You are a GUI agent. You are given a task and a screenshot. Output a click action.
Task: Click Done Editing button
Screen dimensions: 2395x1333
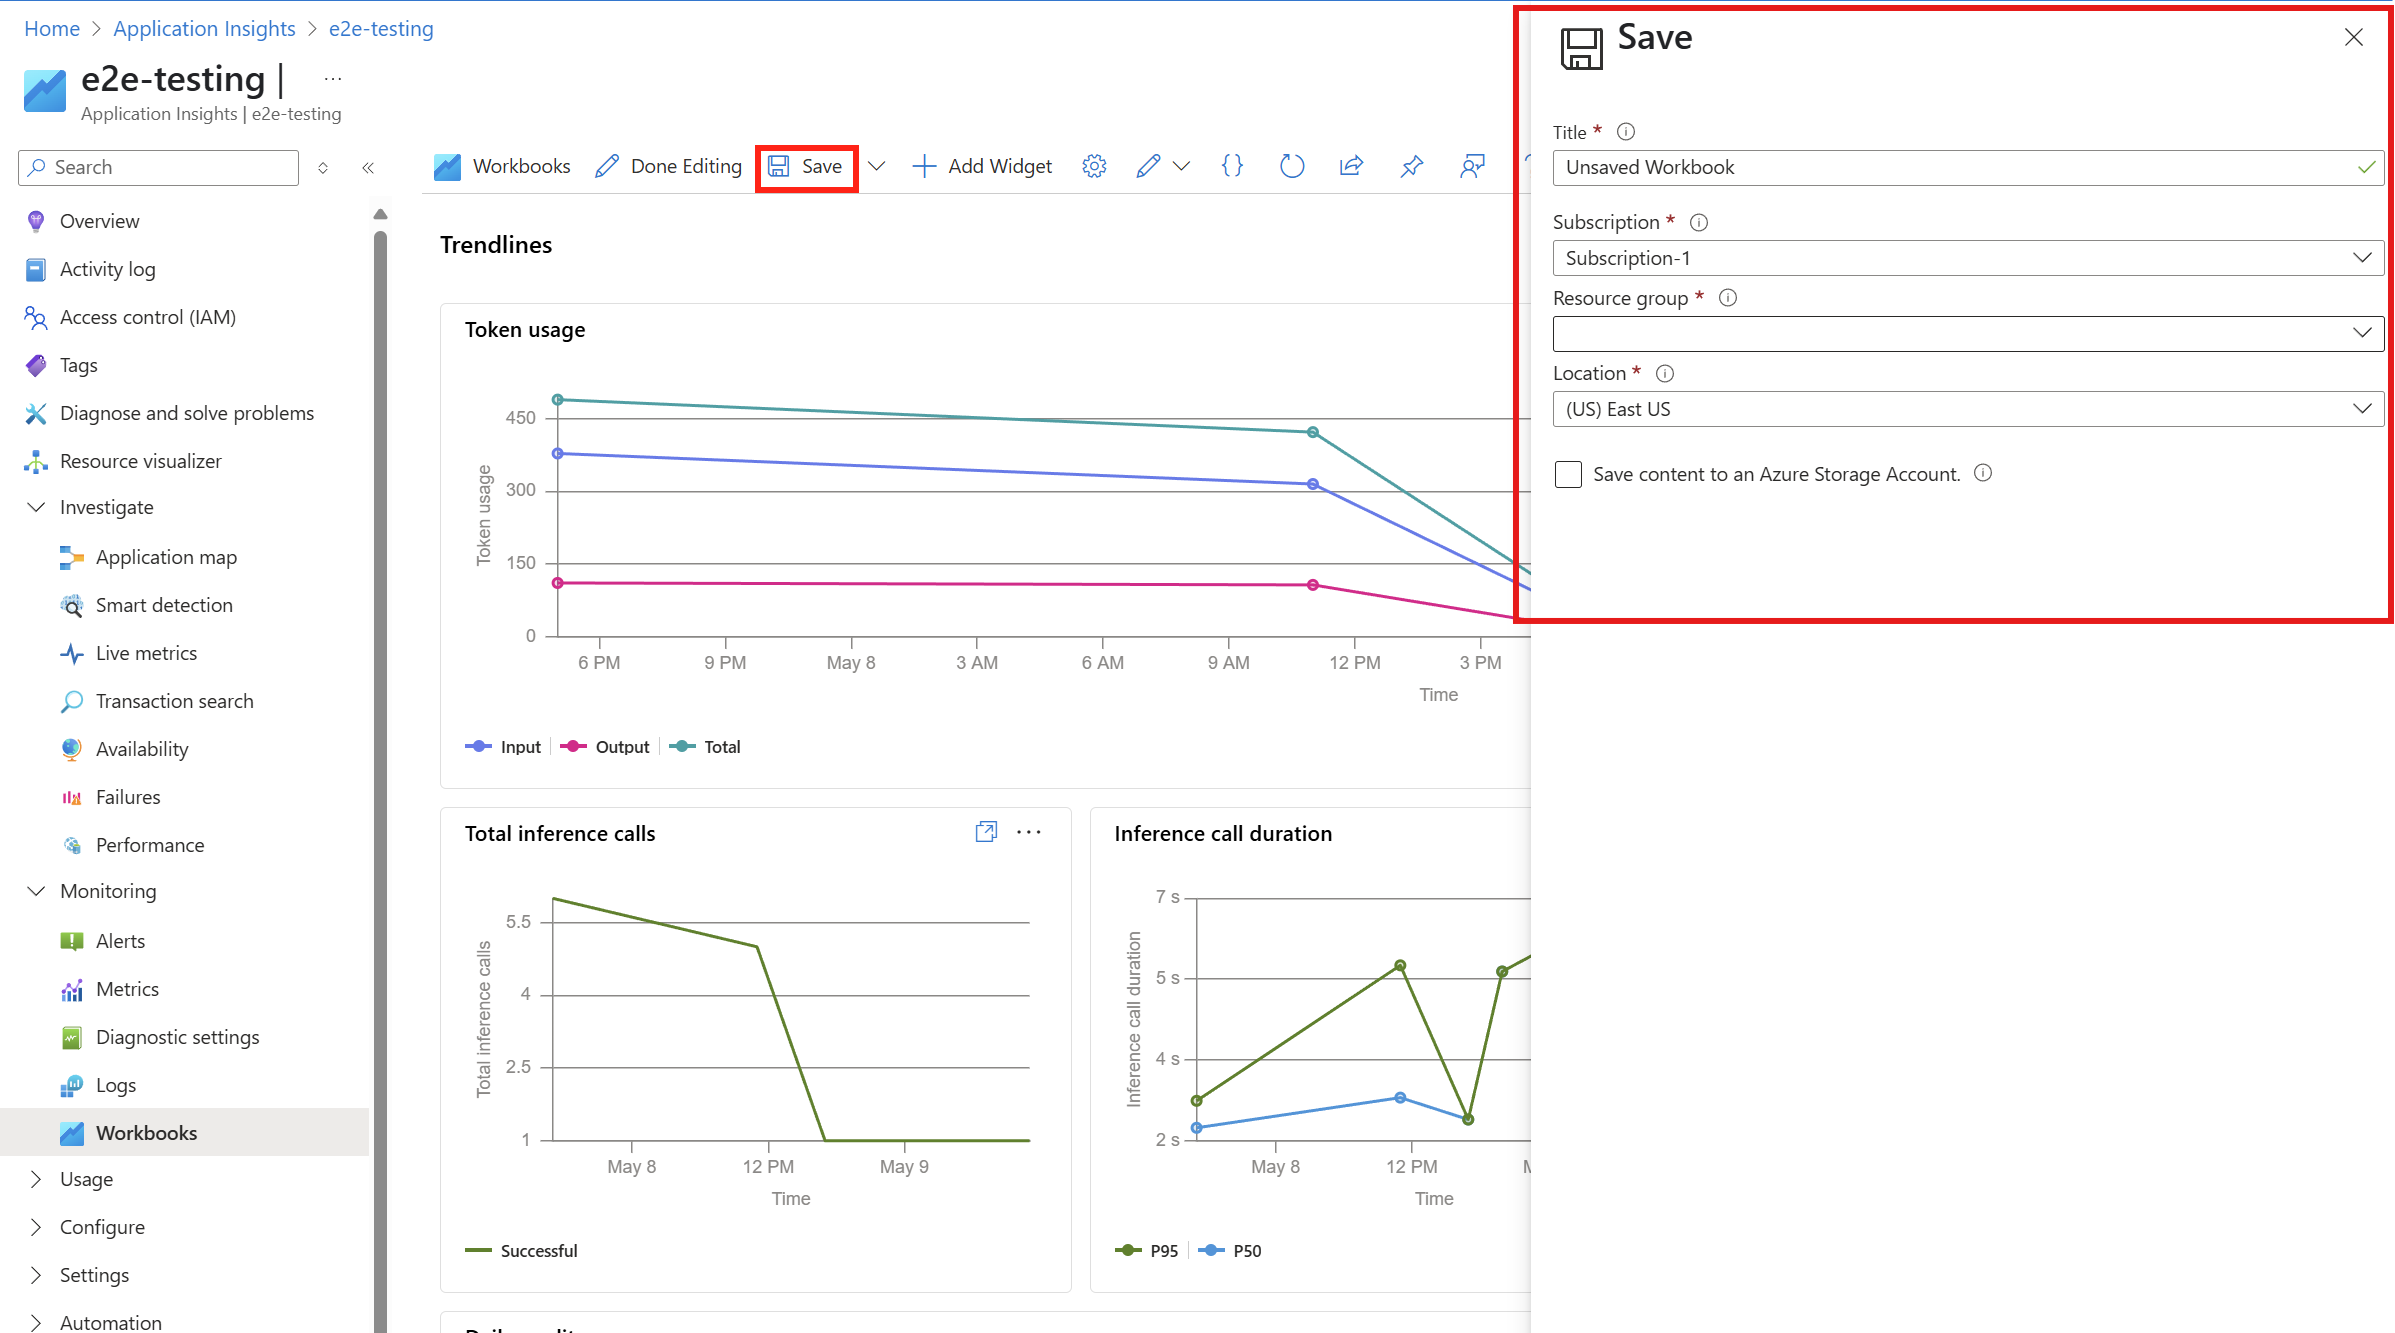click(x=668, y=166)
